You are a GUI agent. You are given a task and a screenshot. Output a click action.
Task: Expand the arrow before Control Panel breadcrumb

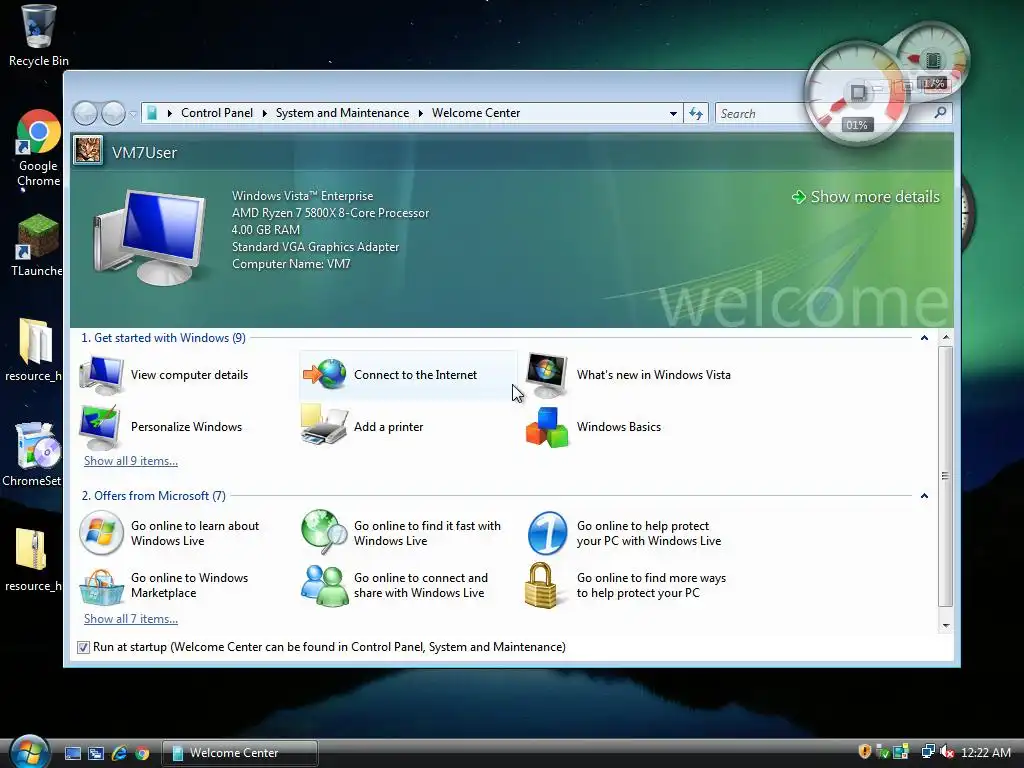tap(169, 113)
